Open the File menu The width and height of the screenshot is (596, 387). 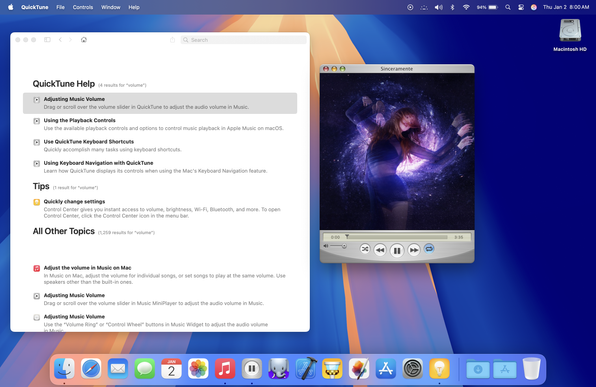[x=60, y=7]
